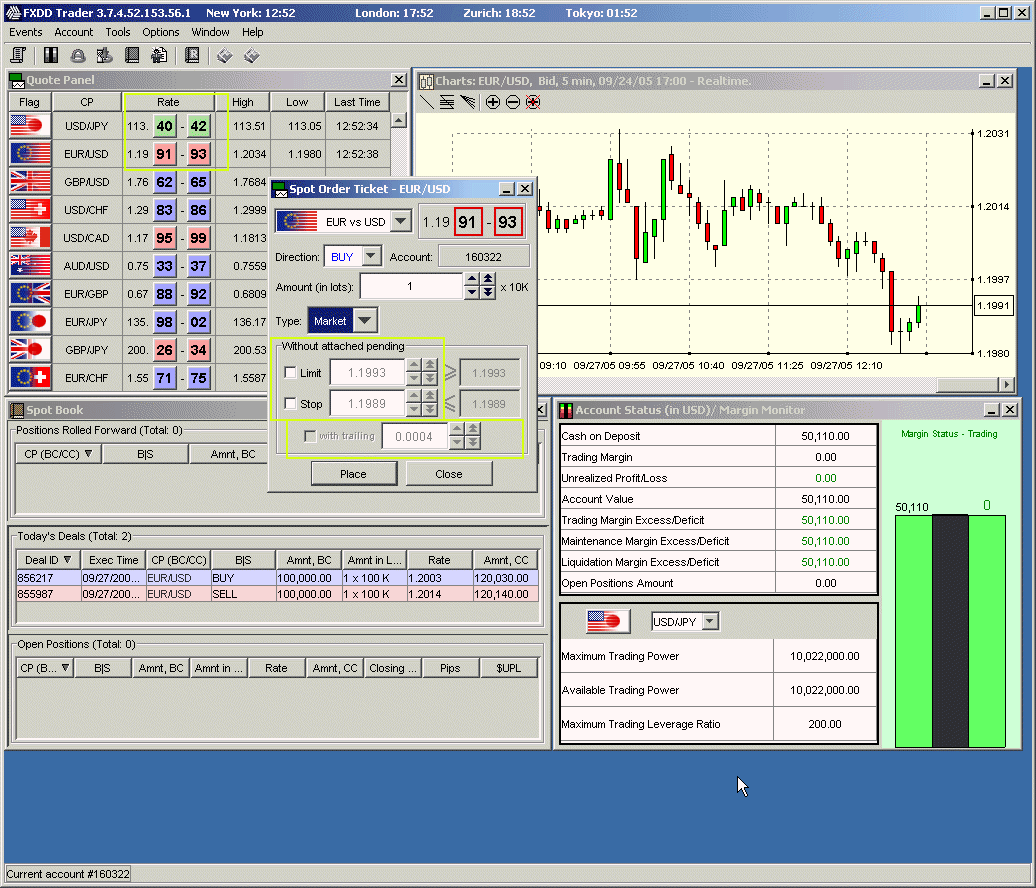
Task: Select the parallel lines chart tool
Action: pyautogui.click(x=447, y=102)
